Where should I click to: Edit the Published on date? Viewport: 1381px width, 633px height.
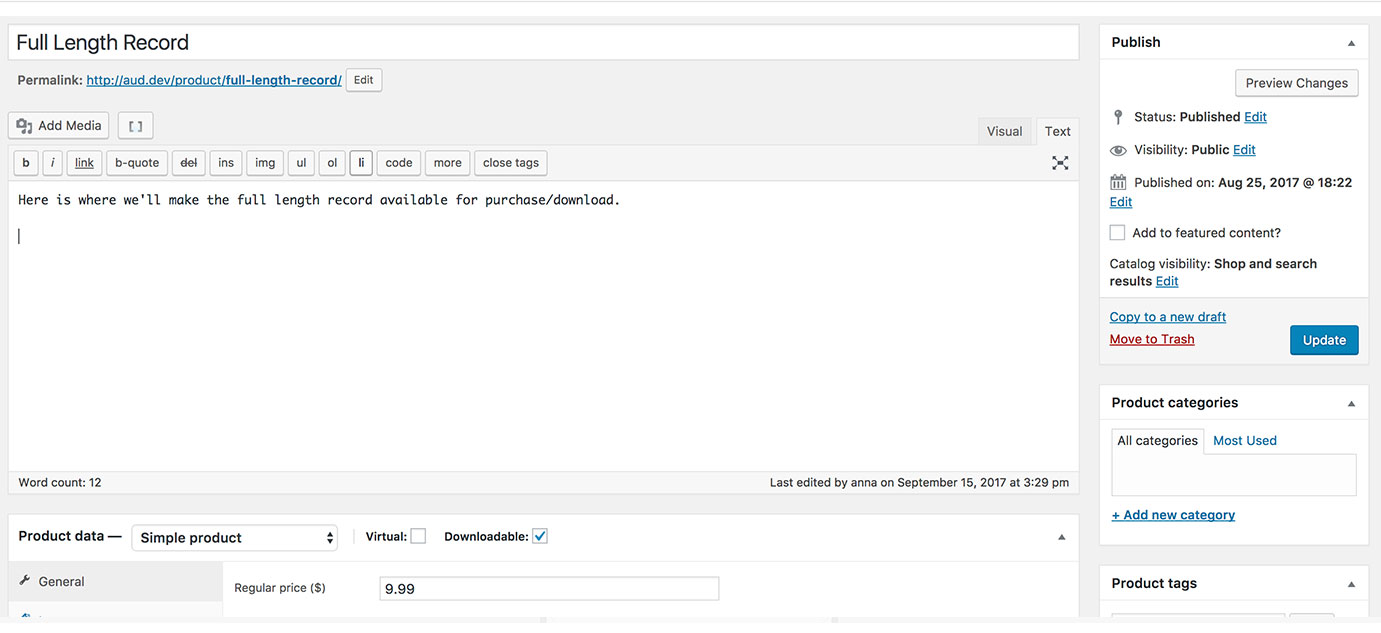point(1121,202)
